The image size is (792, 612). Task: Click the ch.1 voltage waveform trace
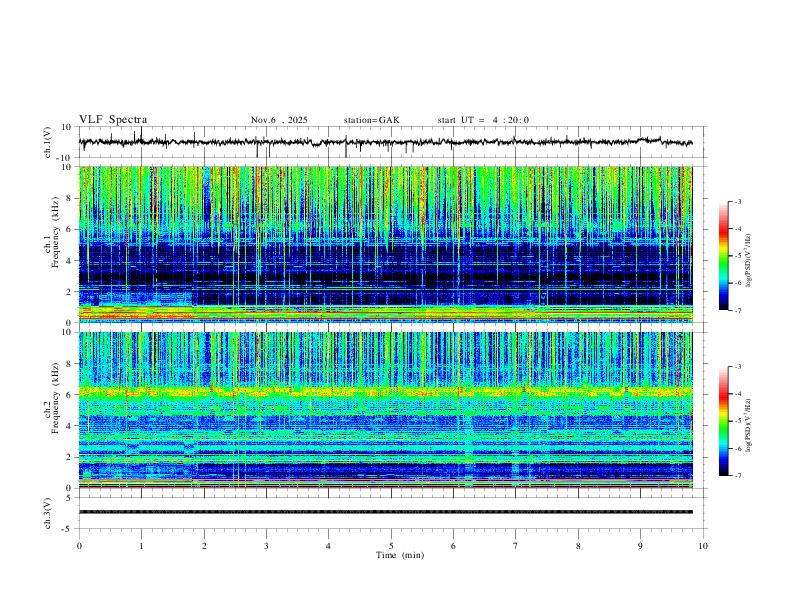(385, 142)
